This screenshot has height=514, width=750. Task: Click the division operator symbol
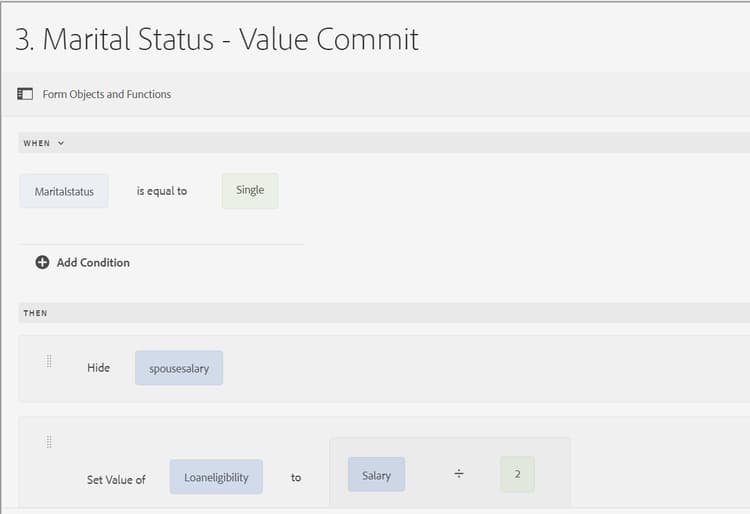click(x=459, y=475)
